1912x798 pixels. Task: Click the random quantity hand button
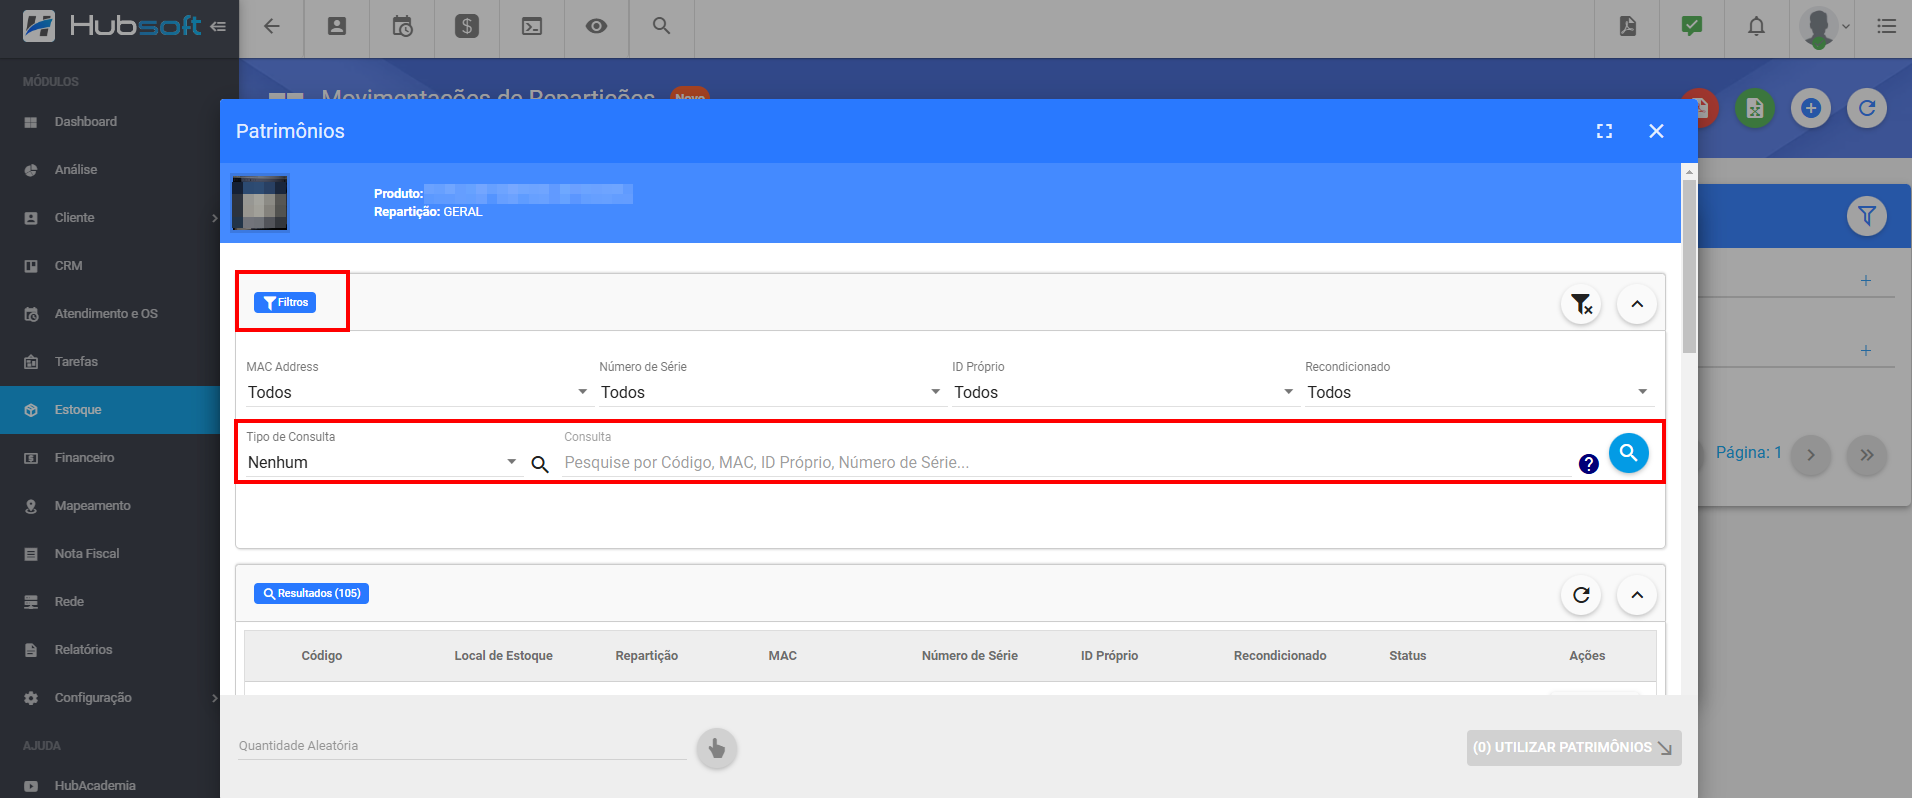pyautogui.click(x=717, y=748)
